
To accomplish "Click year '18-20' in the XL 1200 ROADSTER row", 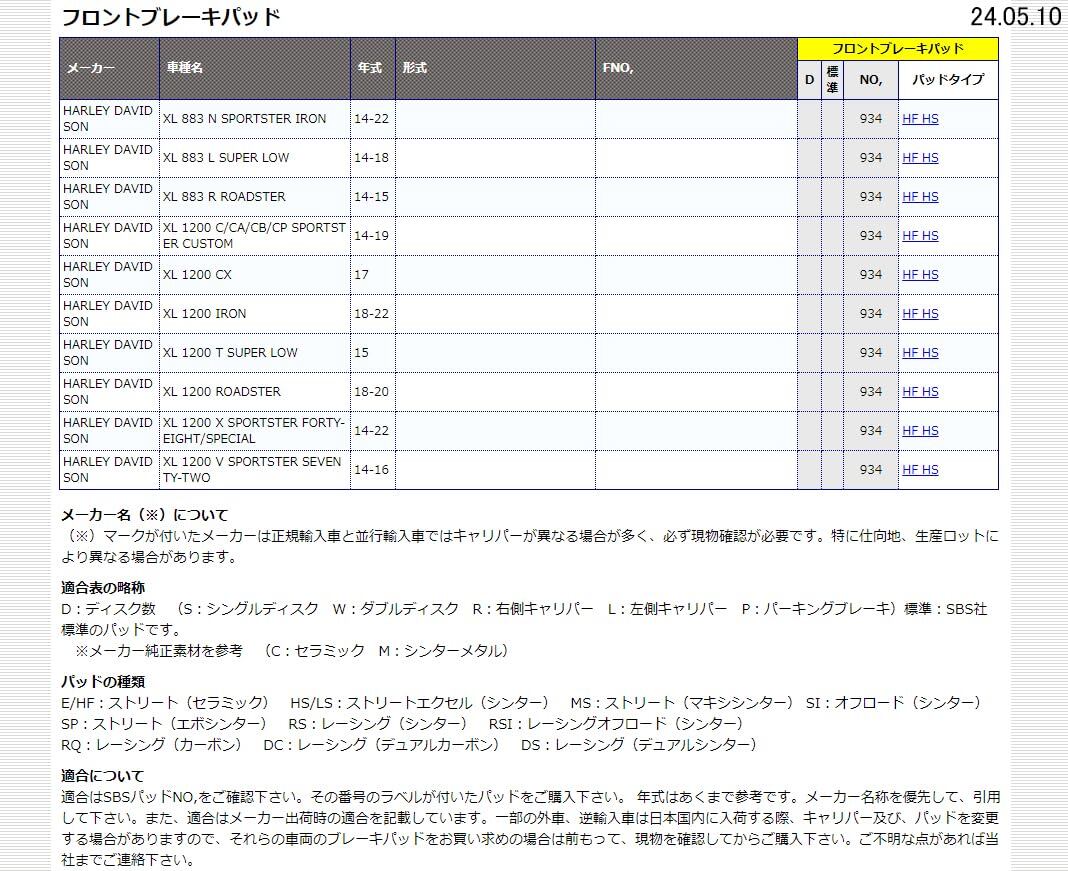I will (x=371, y=392).
